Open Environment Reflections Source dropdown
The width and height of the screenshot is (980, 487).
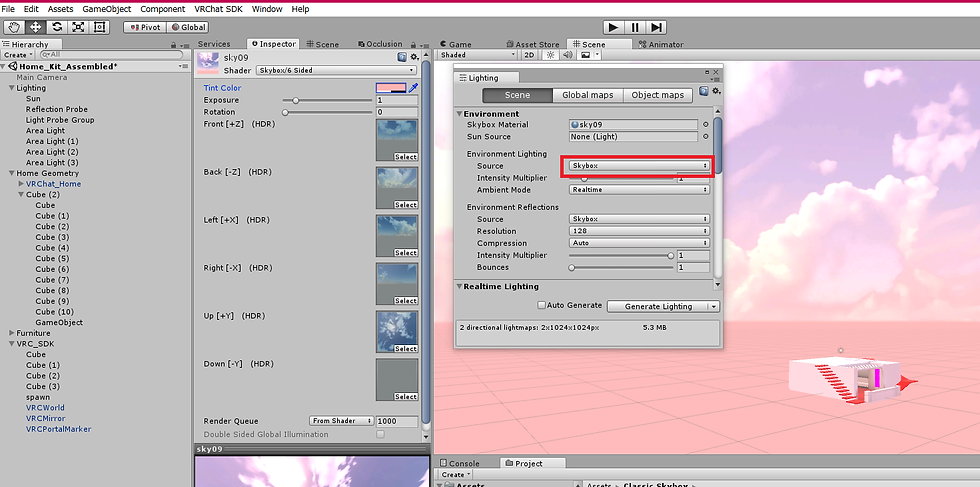[639, 219]
